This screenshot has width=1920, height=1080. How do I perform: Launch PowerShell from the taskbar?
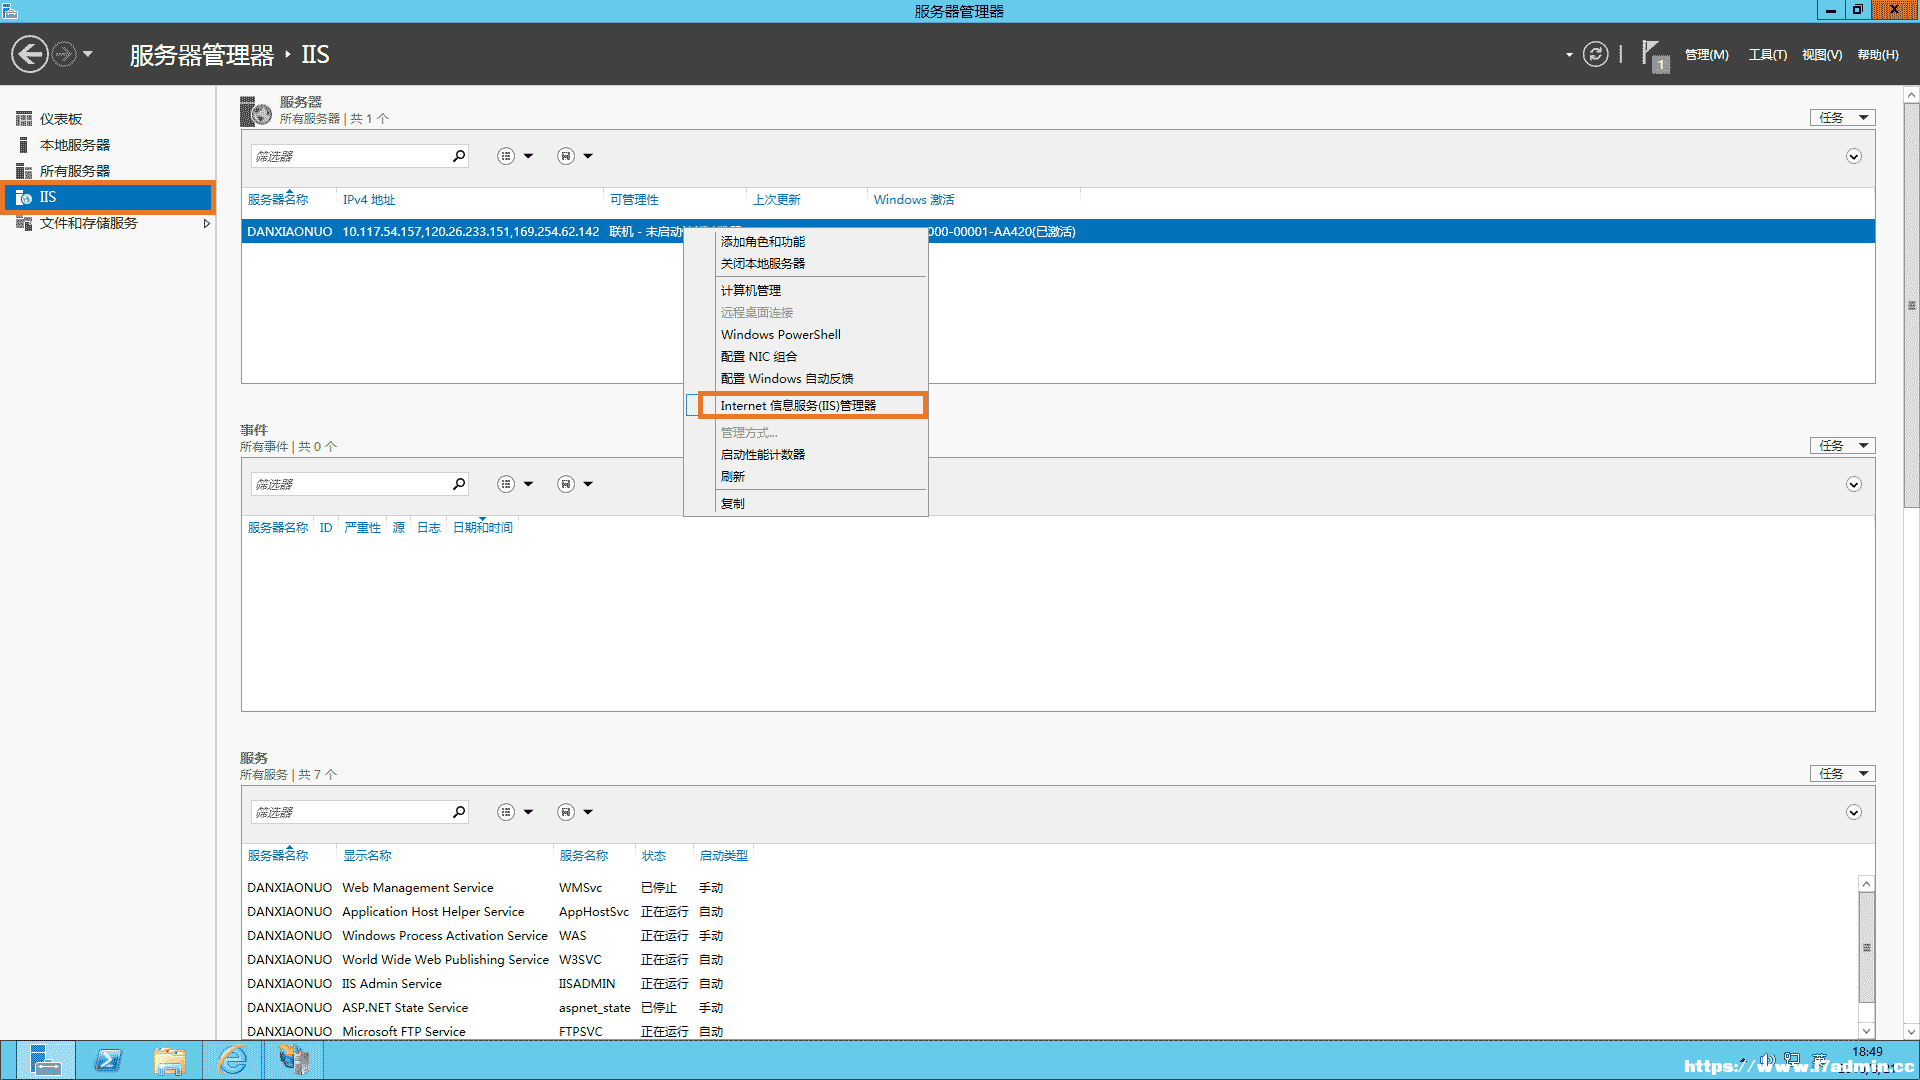tap(108, 1060)
